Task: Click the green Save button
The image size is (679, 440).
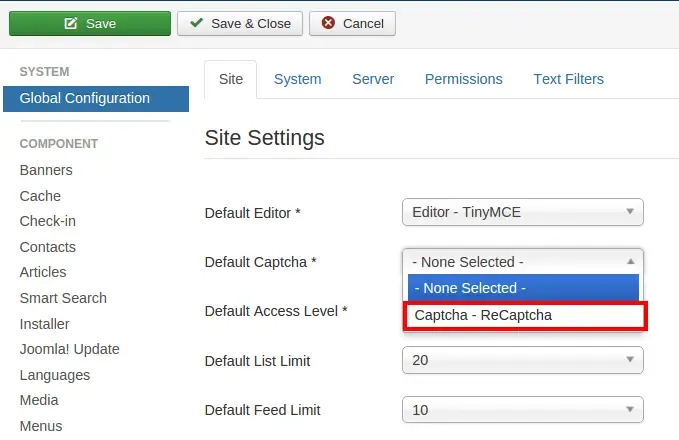Action: click(x=90, y=23)
